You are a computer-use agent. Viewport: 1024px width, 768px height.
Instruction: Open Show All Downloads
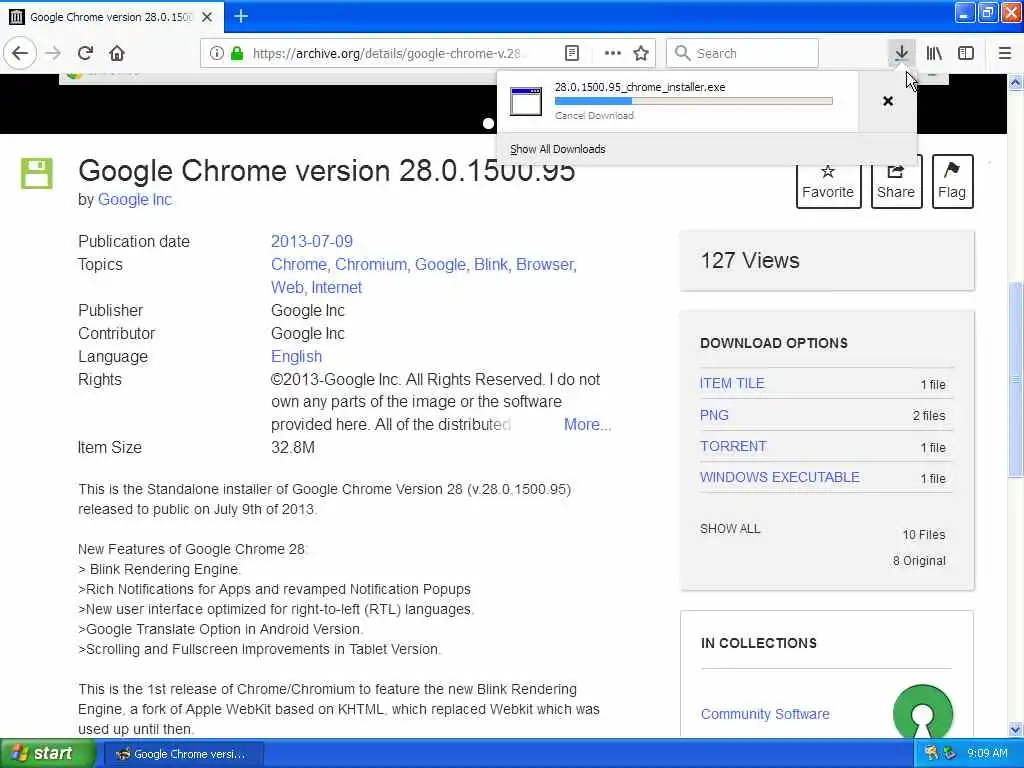pos(558,149)
